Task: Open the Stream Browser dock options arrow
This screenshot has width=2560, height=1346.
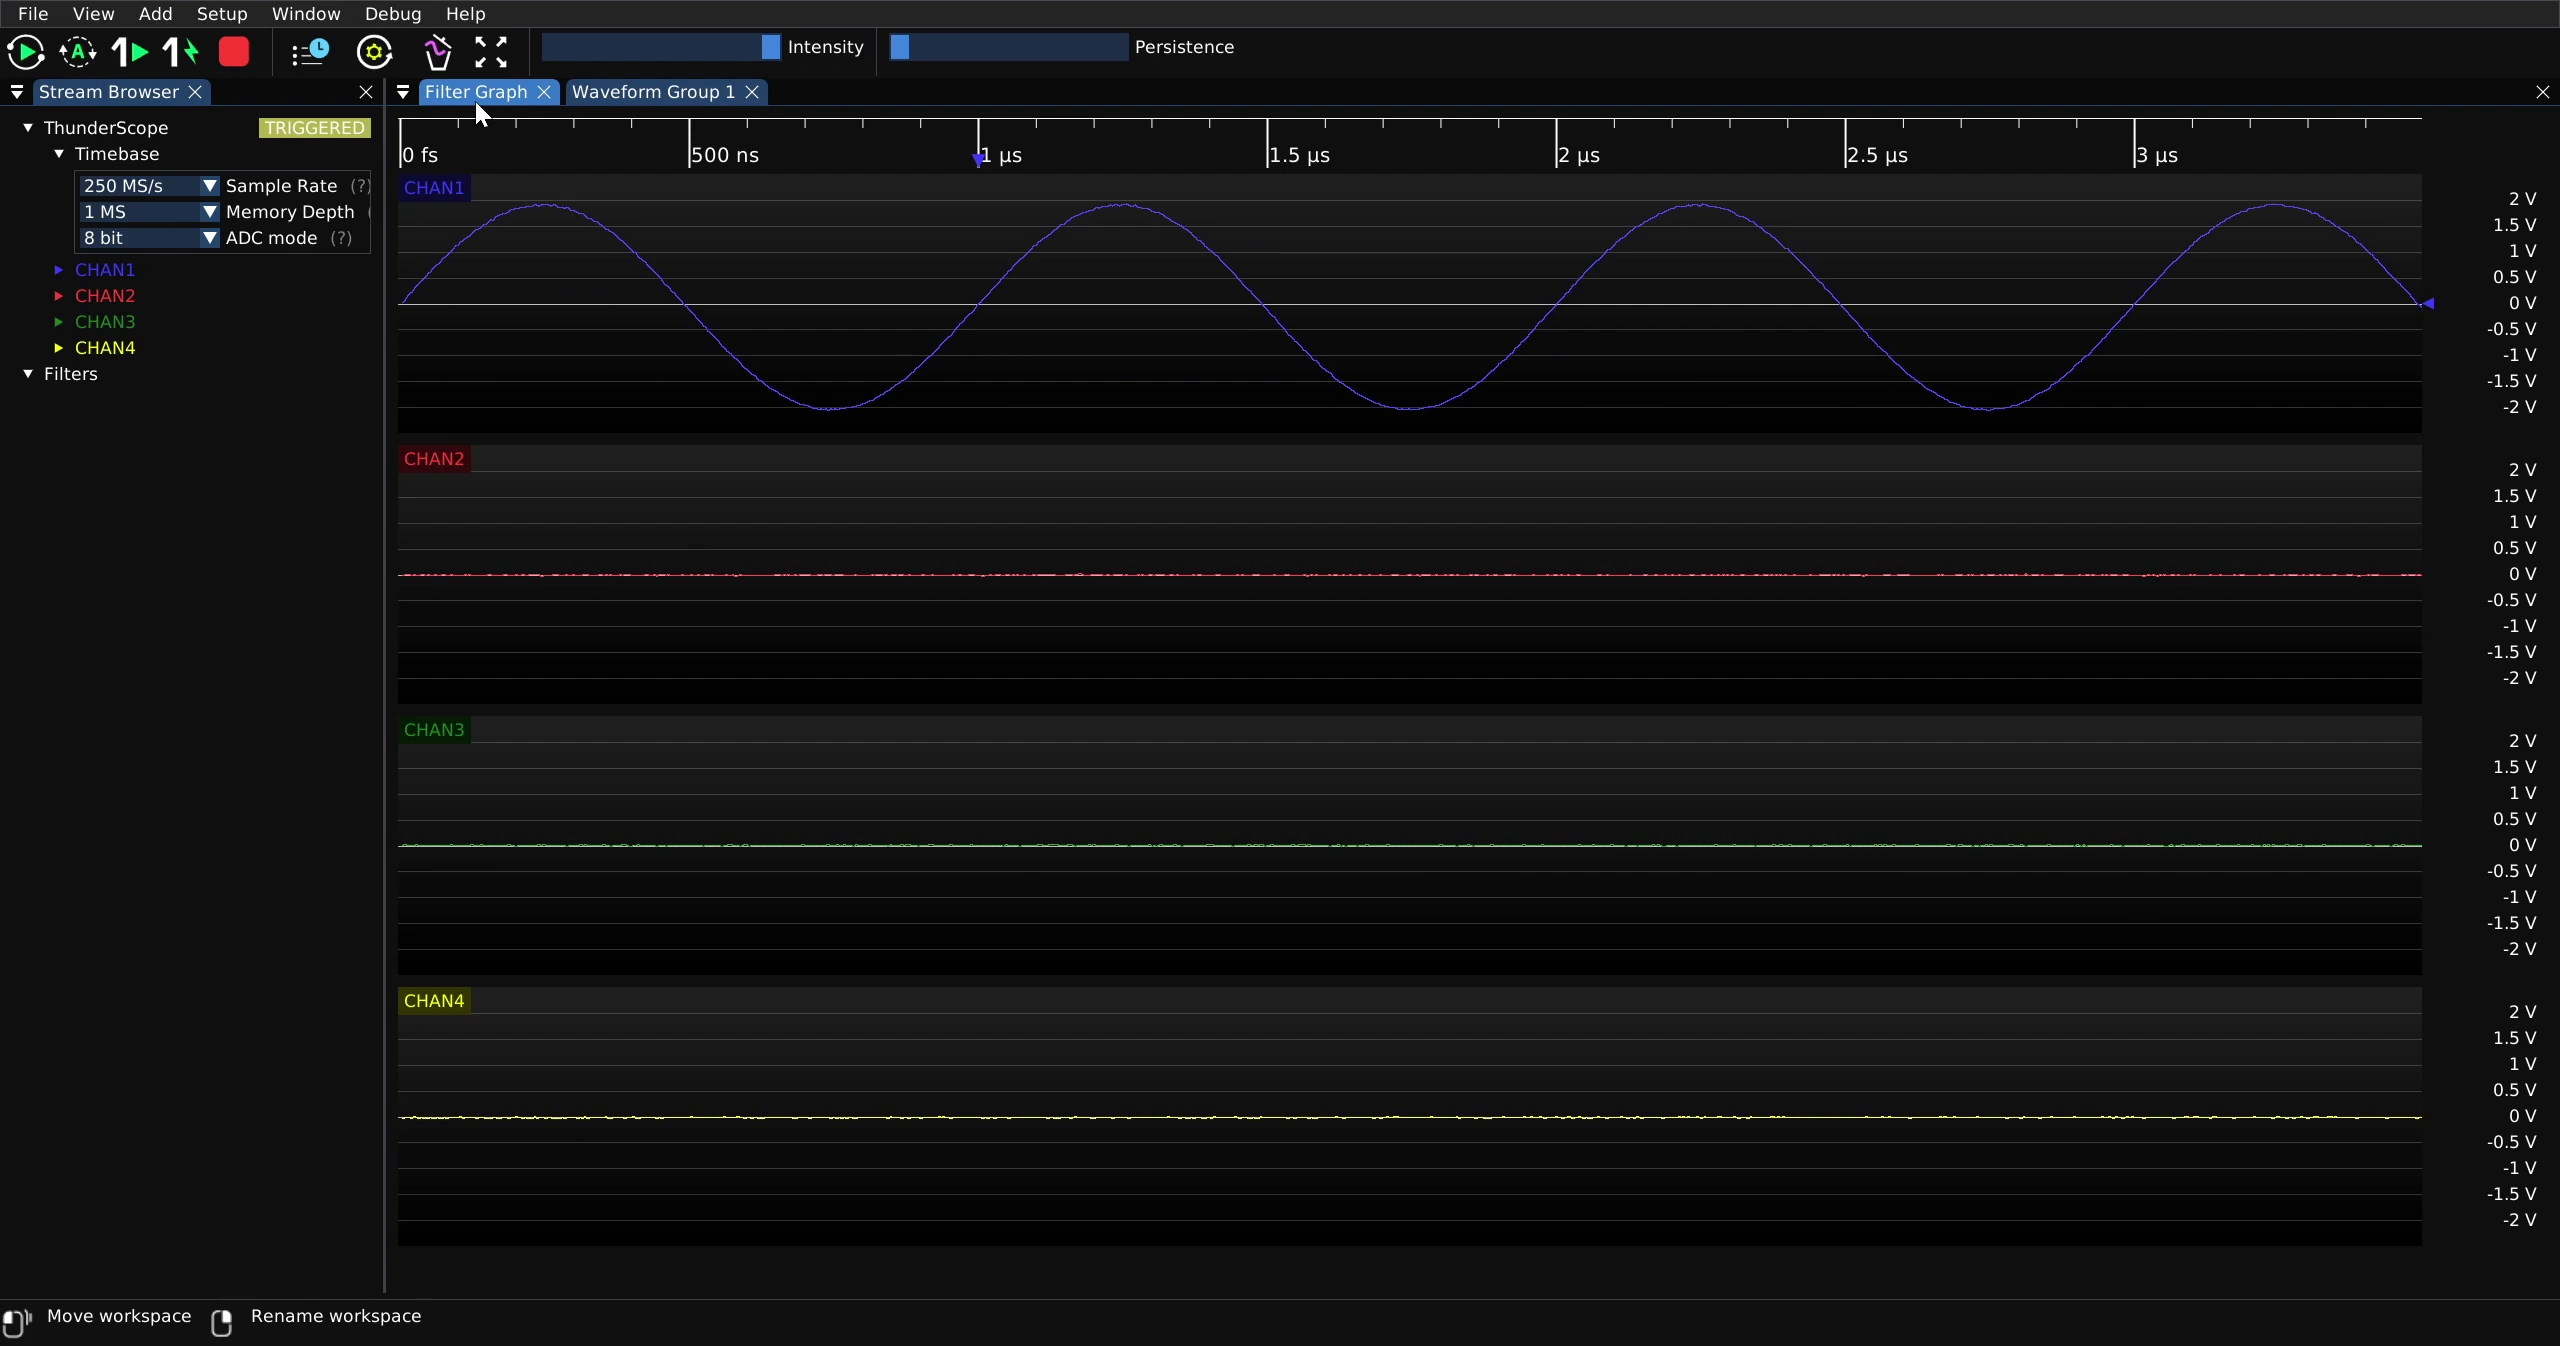Action: (x=17, y=92)
